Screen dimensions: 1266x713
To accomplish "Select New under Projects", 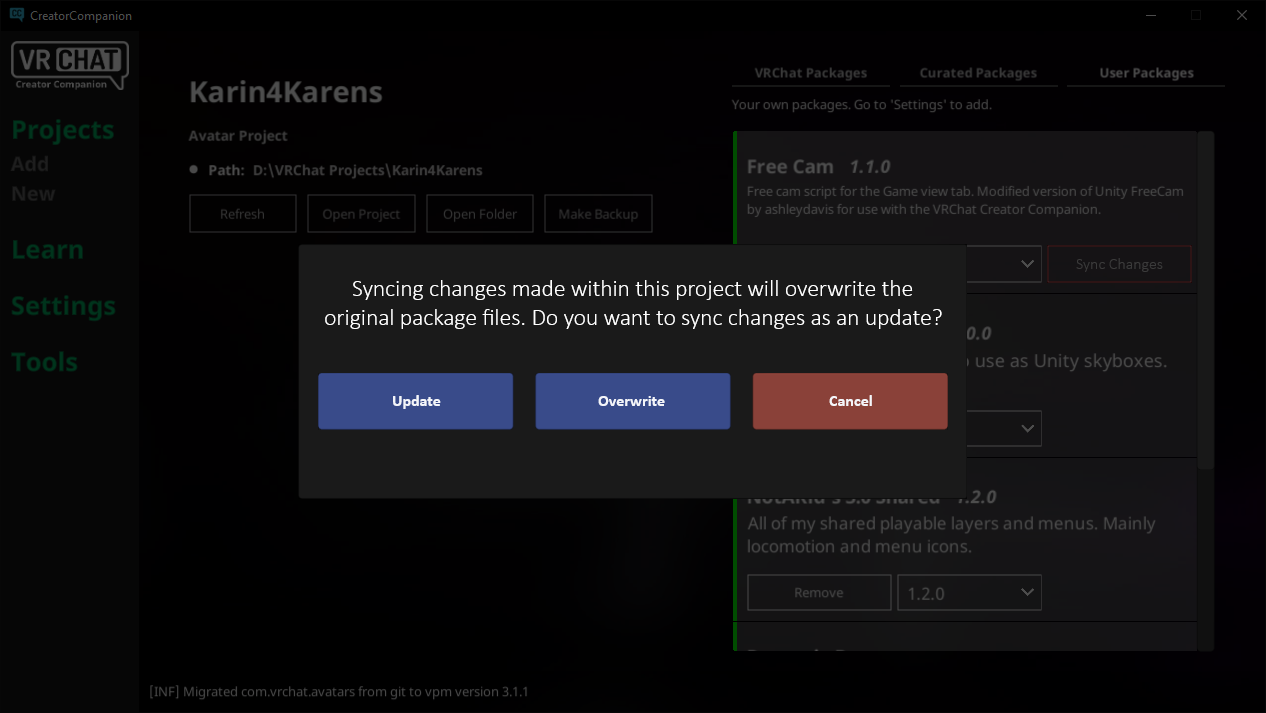I will 33,194.
